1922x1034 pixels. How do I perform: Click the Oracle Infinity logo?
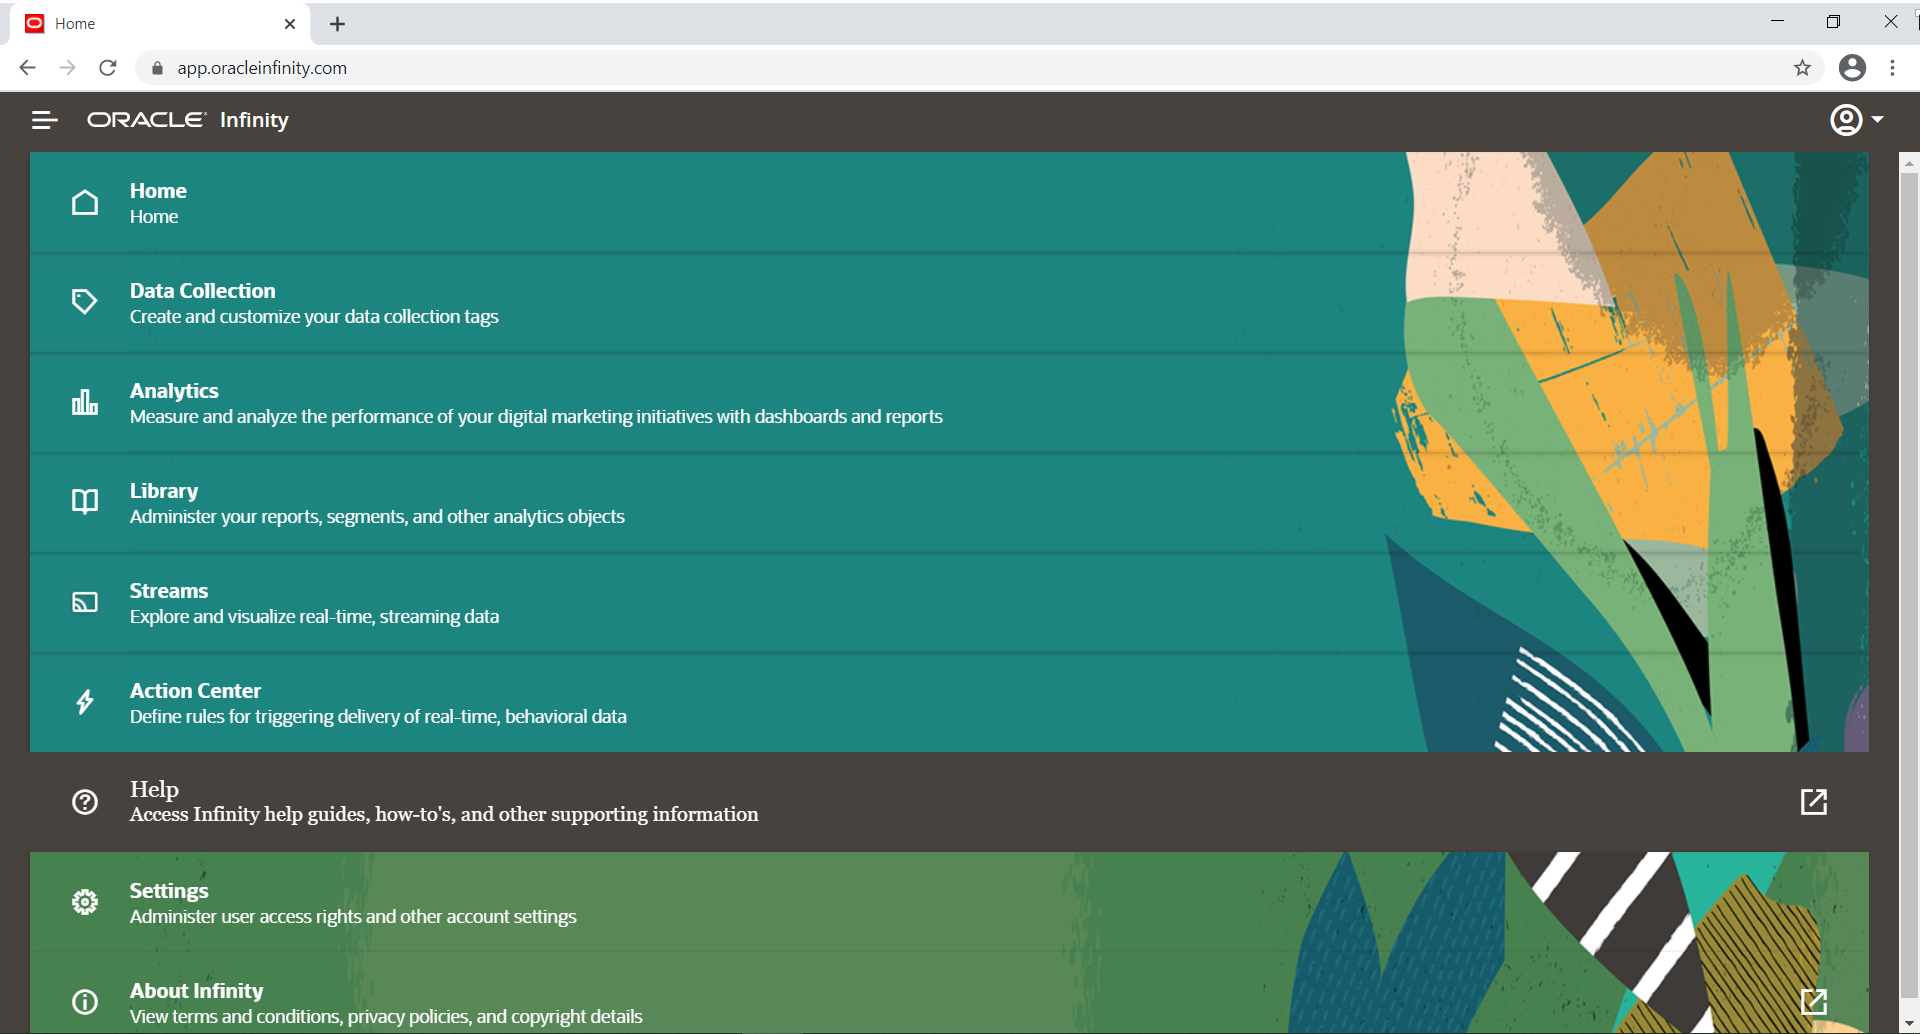[x=188, y=120]
